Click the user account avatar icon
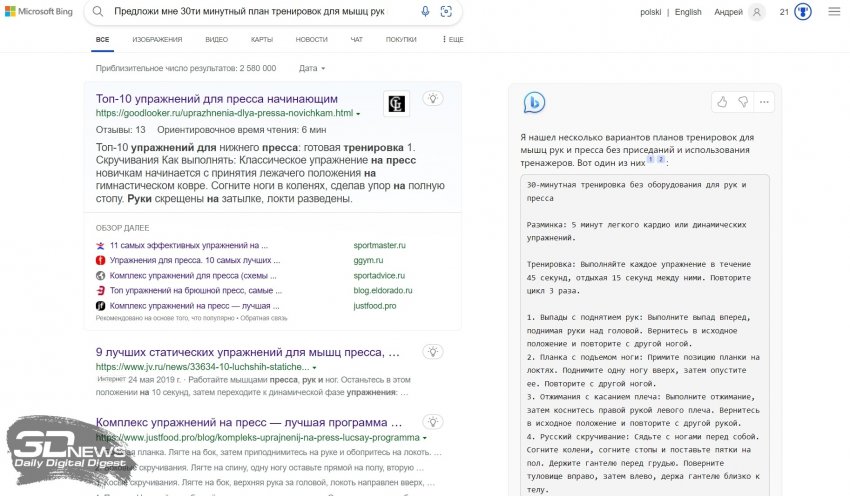This screenshot has width=850, height=496. [x=756, y=12]
